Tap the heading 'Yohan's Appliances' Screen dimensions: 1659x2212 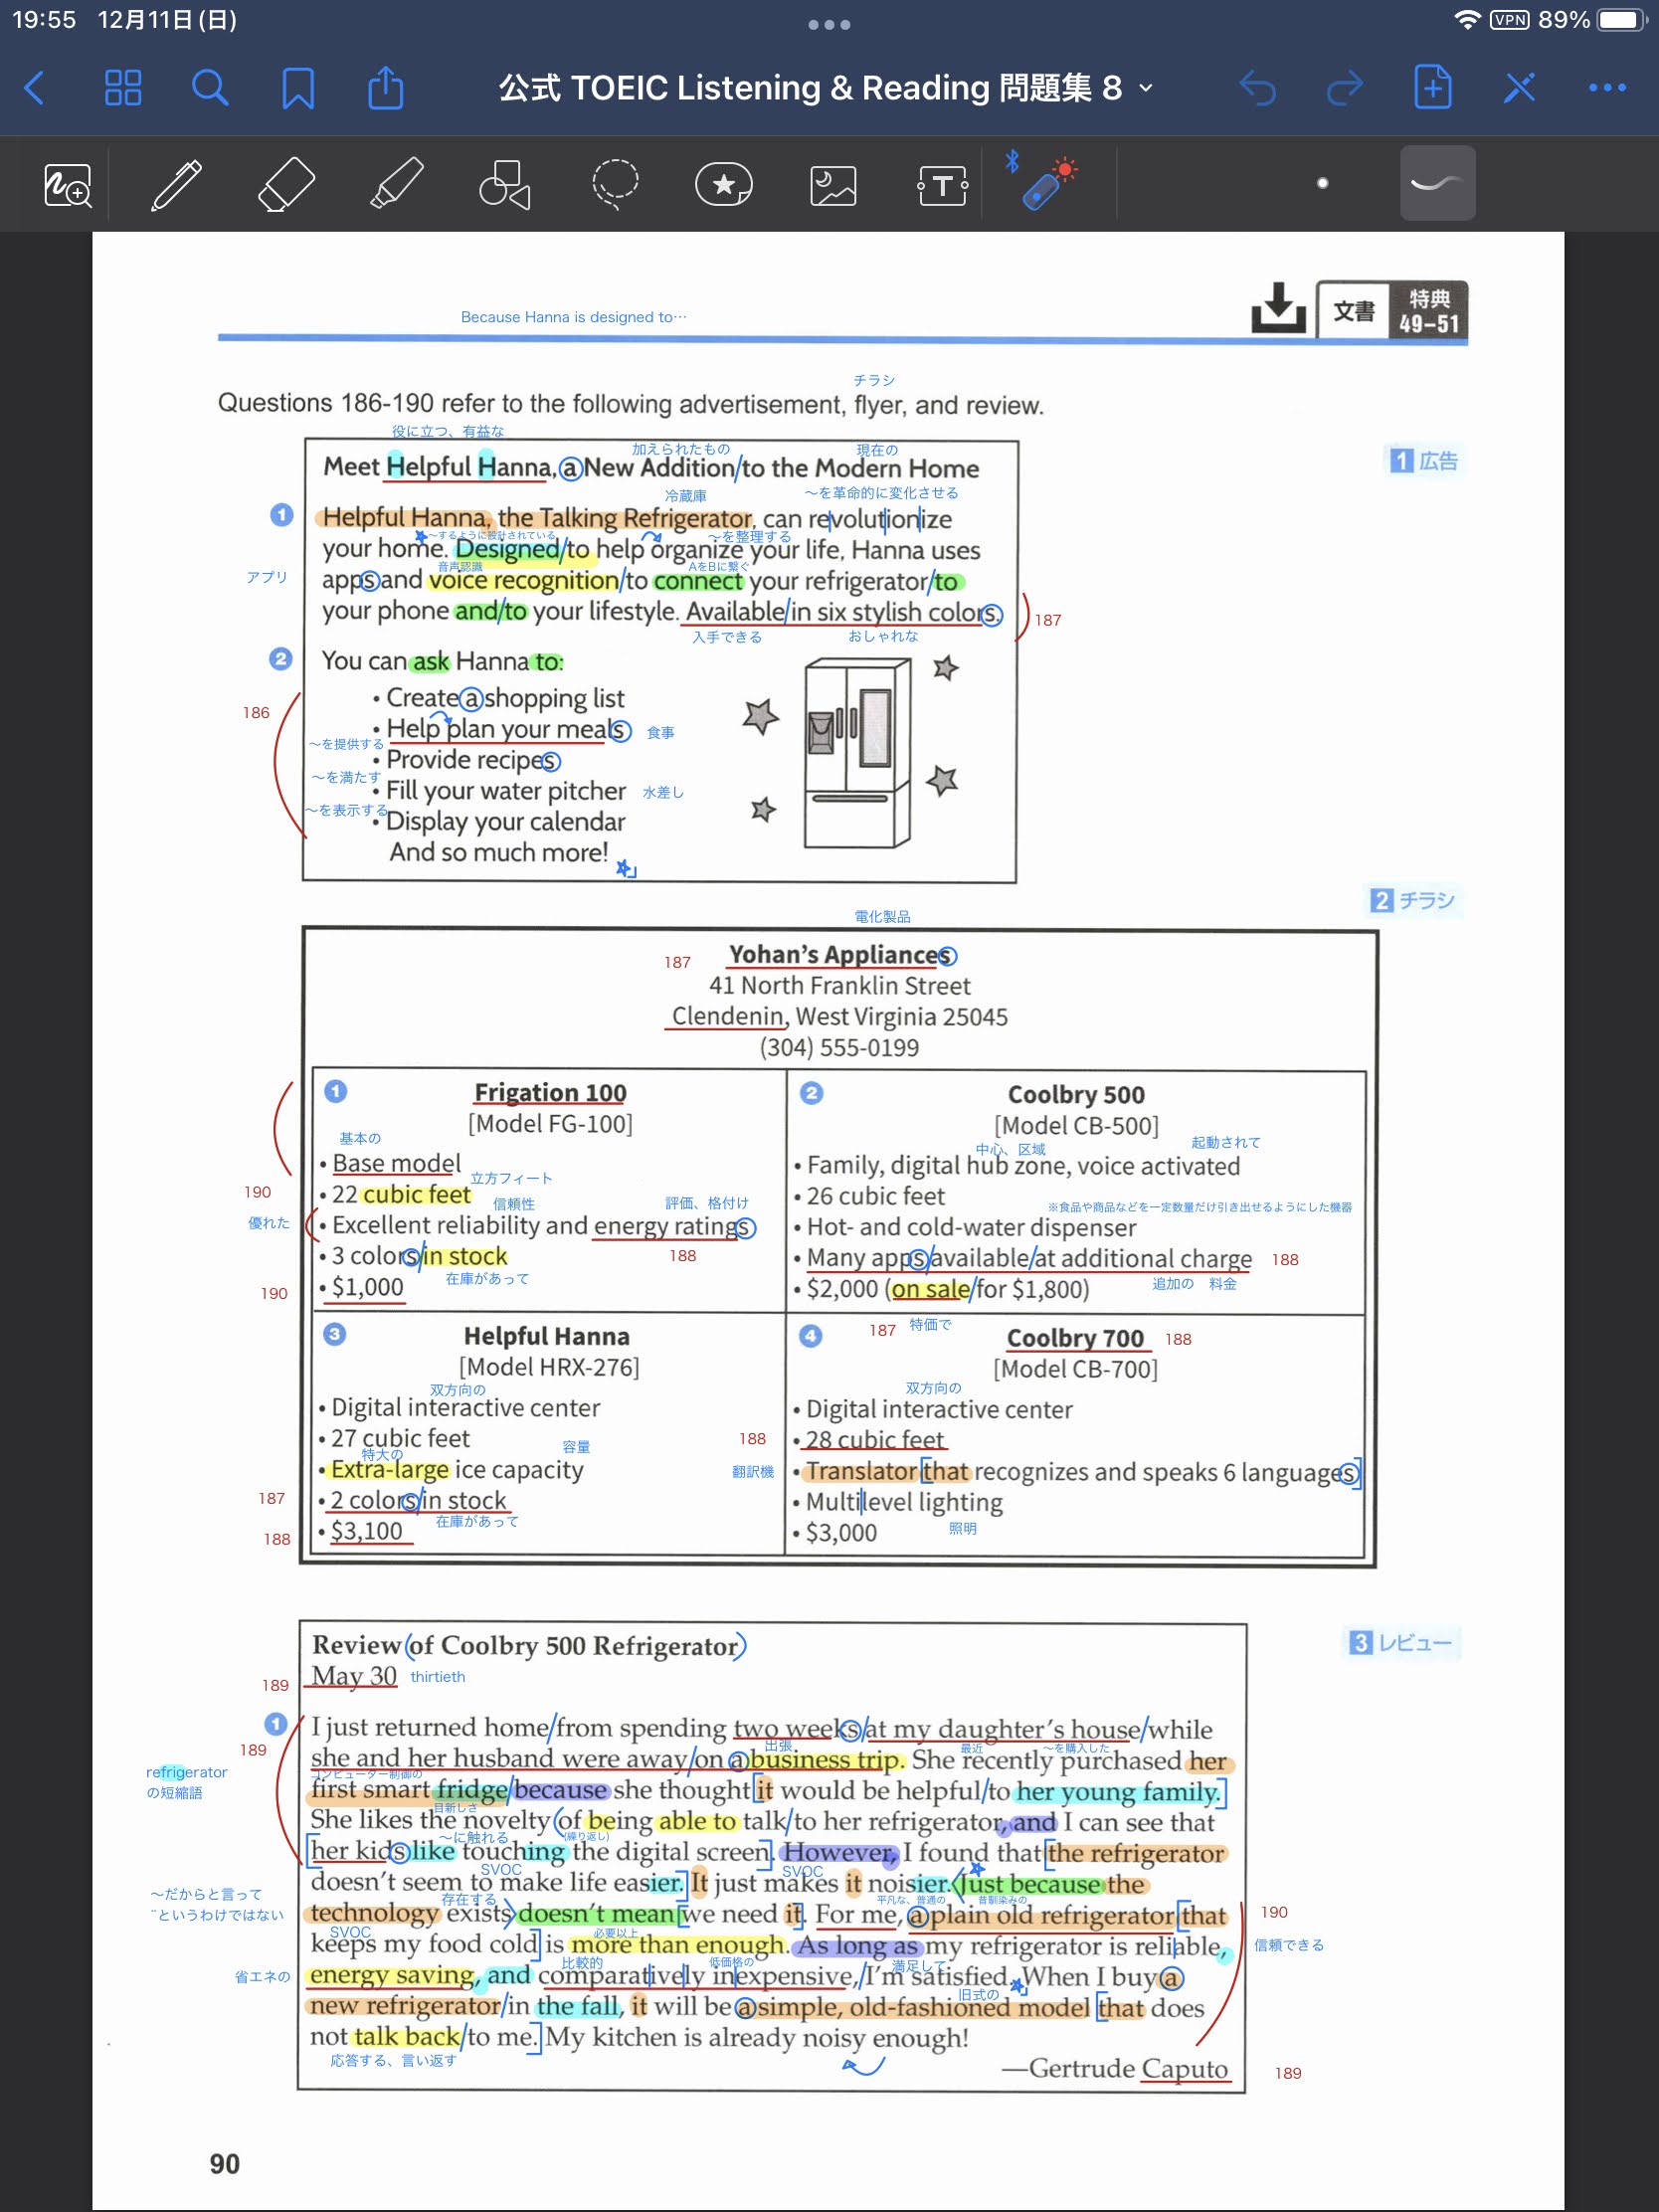pos(842,955)
